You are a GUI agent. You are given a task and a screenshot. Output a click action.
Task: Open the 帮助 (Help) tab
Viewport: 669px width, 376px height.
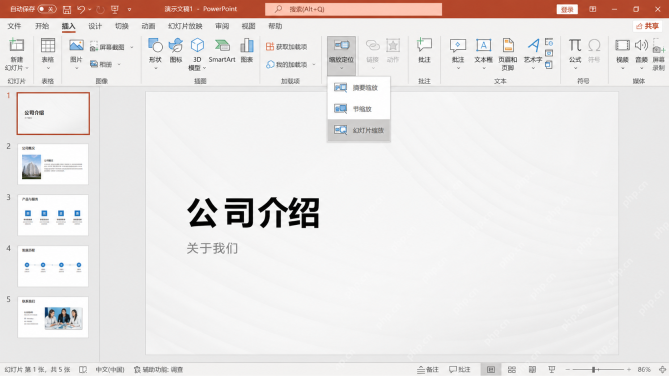(275, 26)
